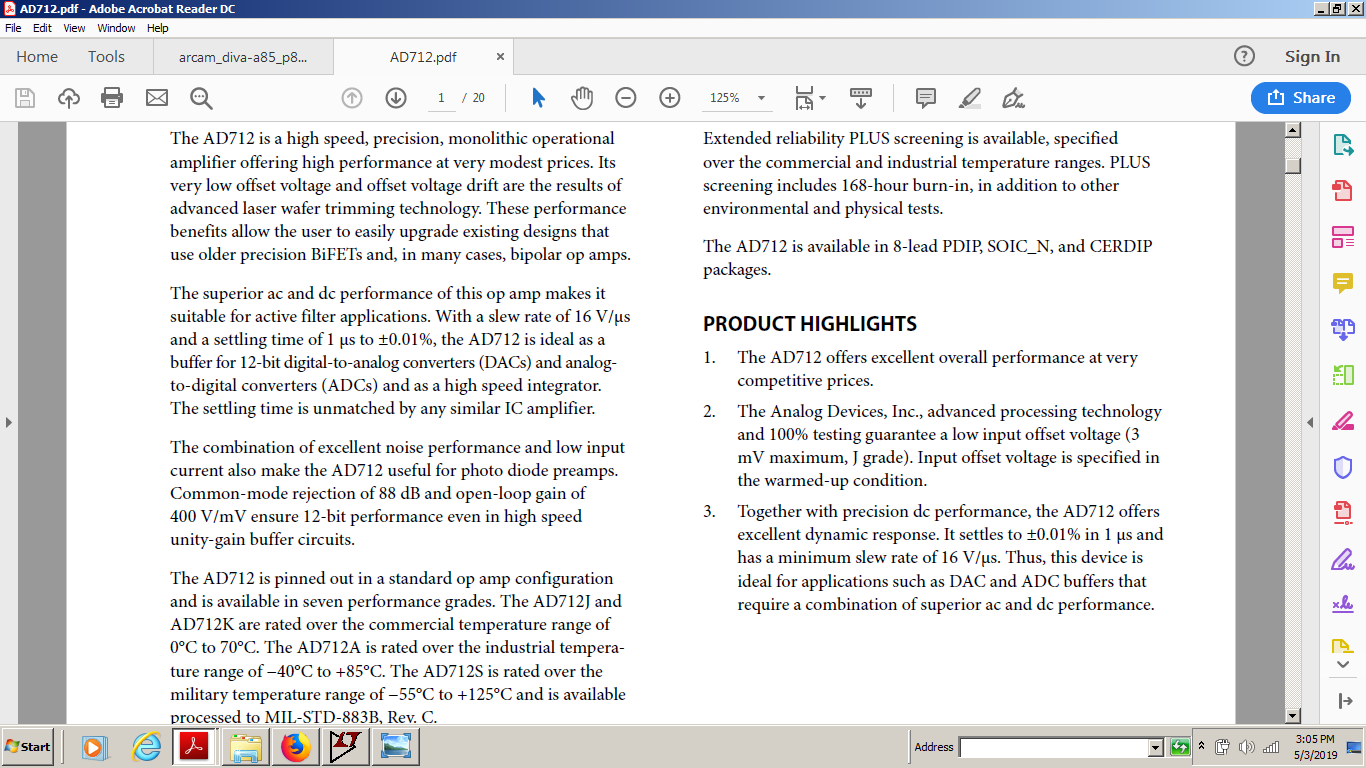
Task: Activate the Hand pan tool
Action: [582, 98]
